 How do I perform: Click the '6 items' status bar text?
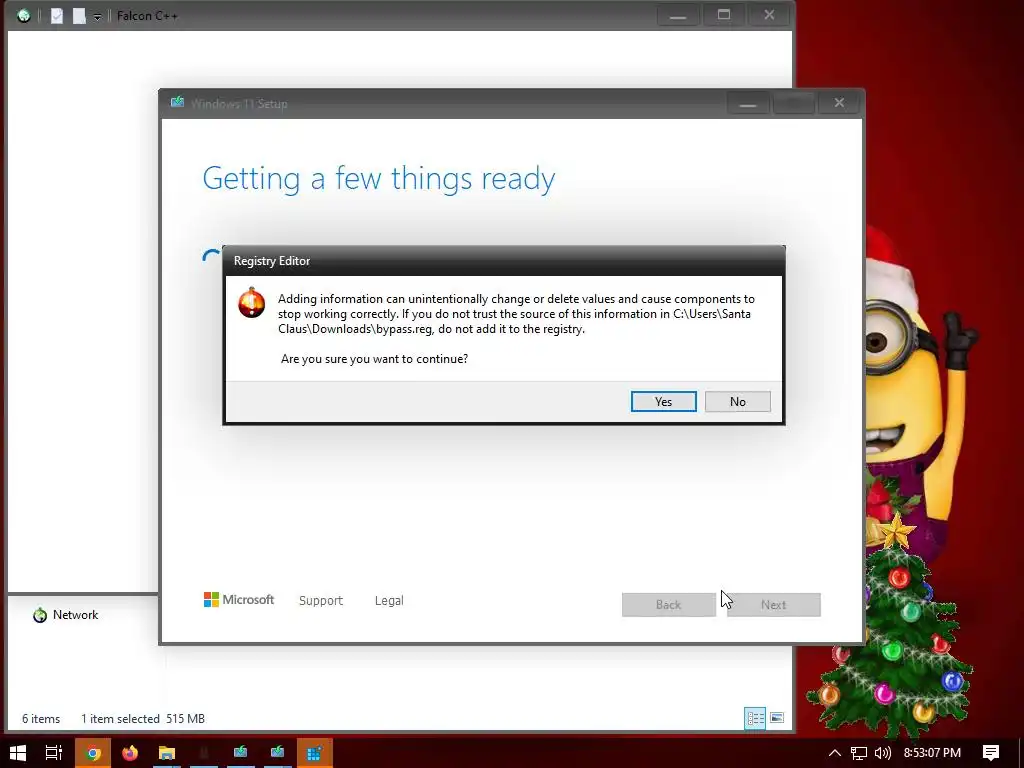tap(41, 718)
